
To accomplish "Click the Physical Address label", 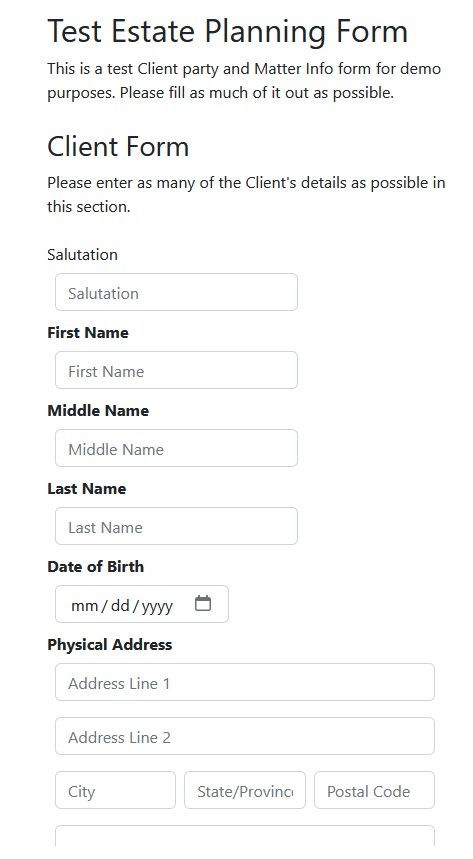I will pos(110,644).
